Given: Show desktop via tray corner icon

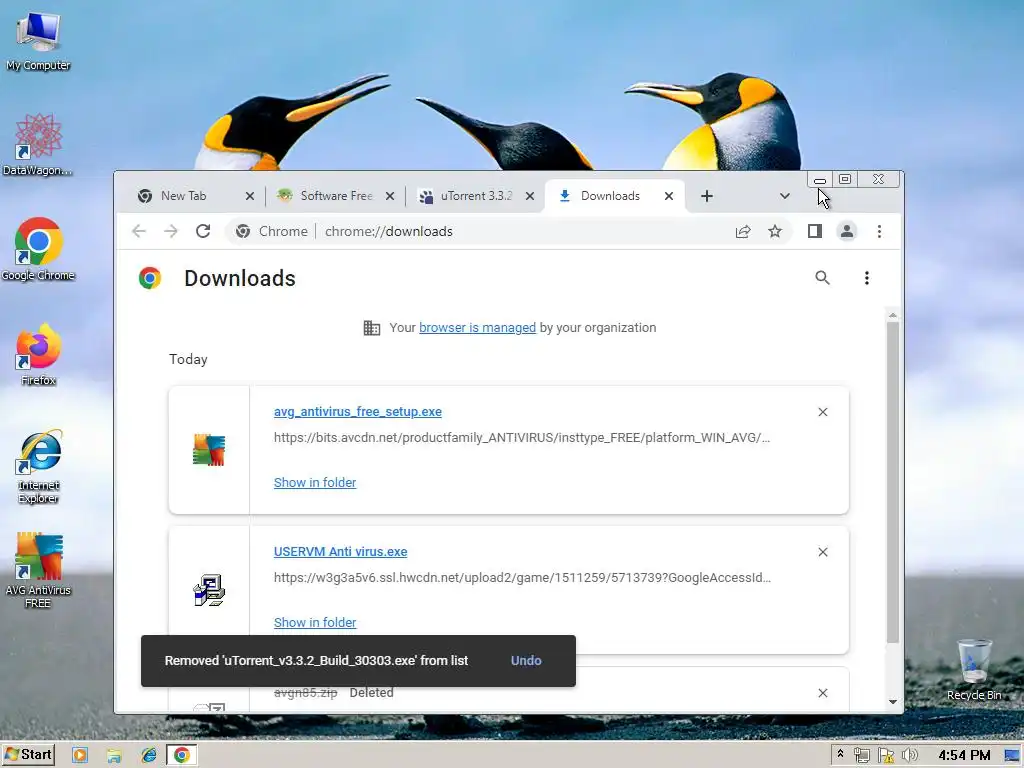Looking at the screenshot, I should click(1013, 756).
